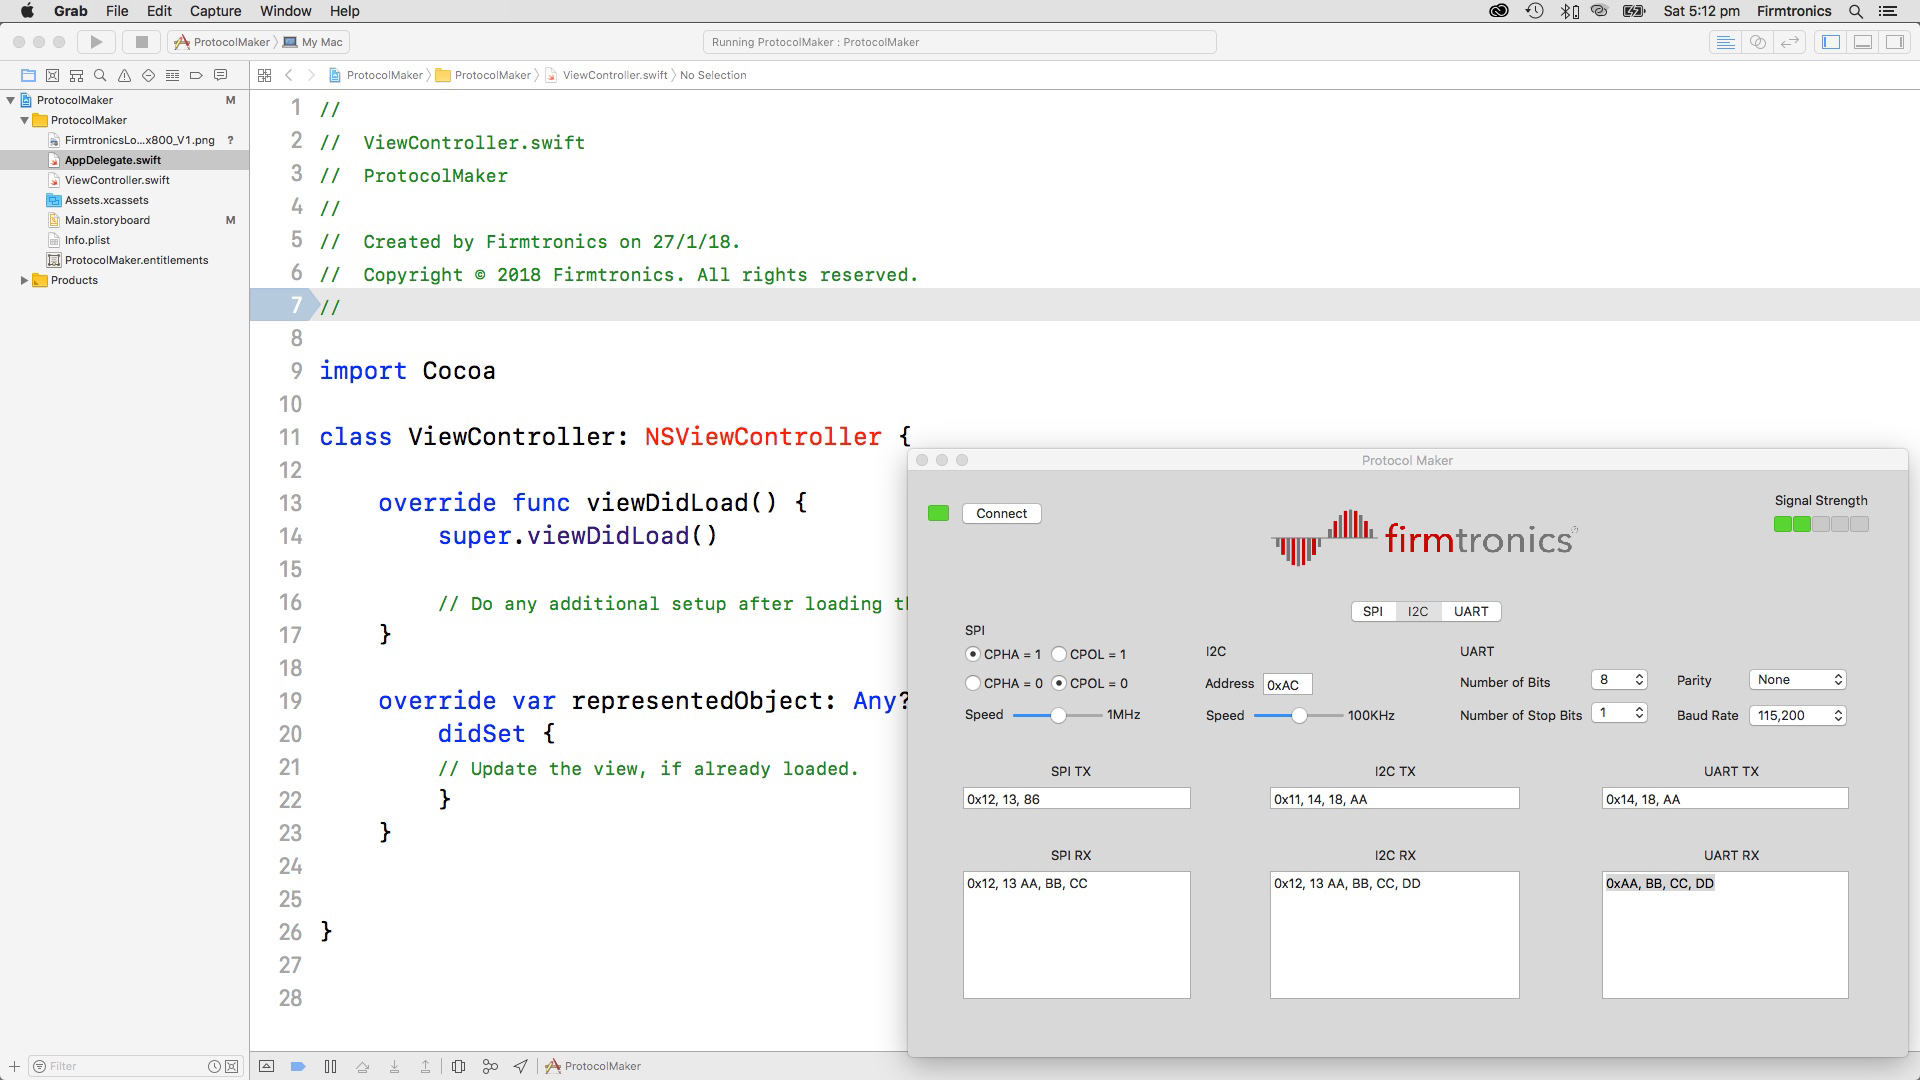Click the I2C Address field 0xAC
1920x1080 pixels.
click(1286, 685)
